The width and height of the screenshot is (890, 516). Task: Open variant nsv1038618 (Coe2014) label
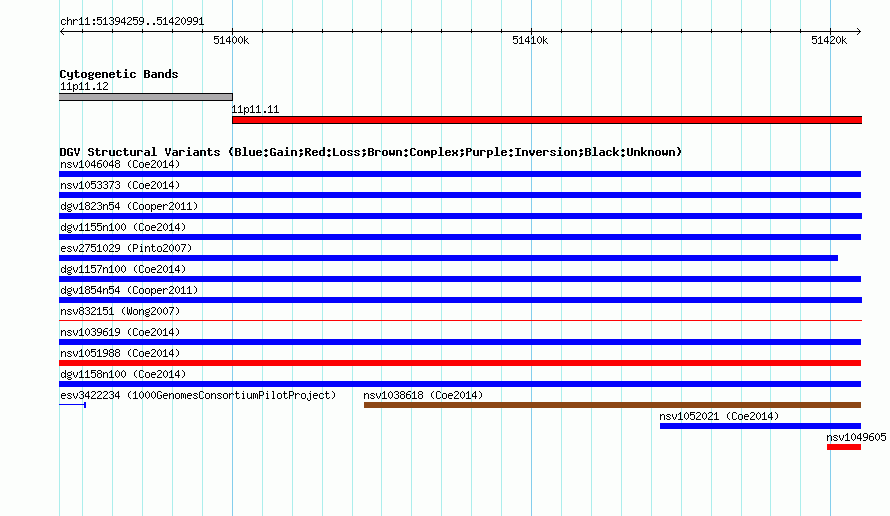(x=423, y=395)
